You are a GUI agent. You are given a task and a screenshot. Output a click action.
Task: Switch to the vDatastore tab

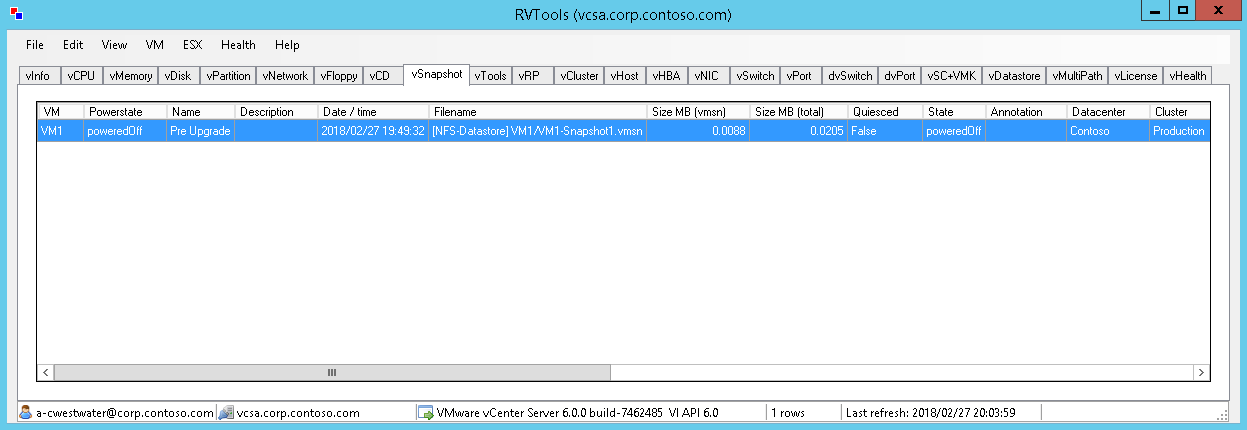click(x=1014, y=76)
